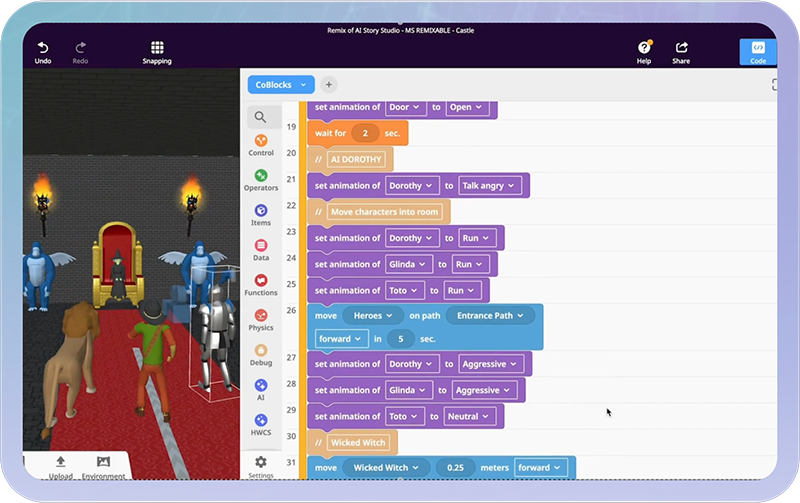Open the Wicked Witch dropdown in move block
This screenshot has width=800, height=503.
(x=386, y=467)
